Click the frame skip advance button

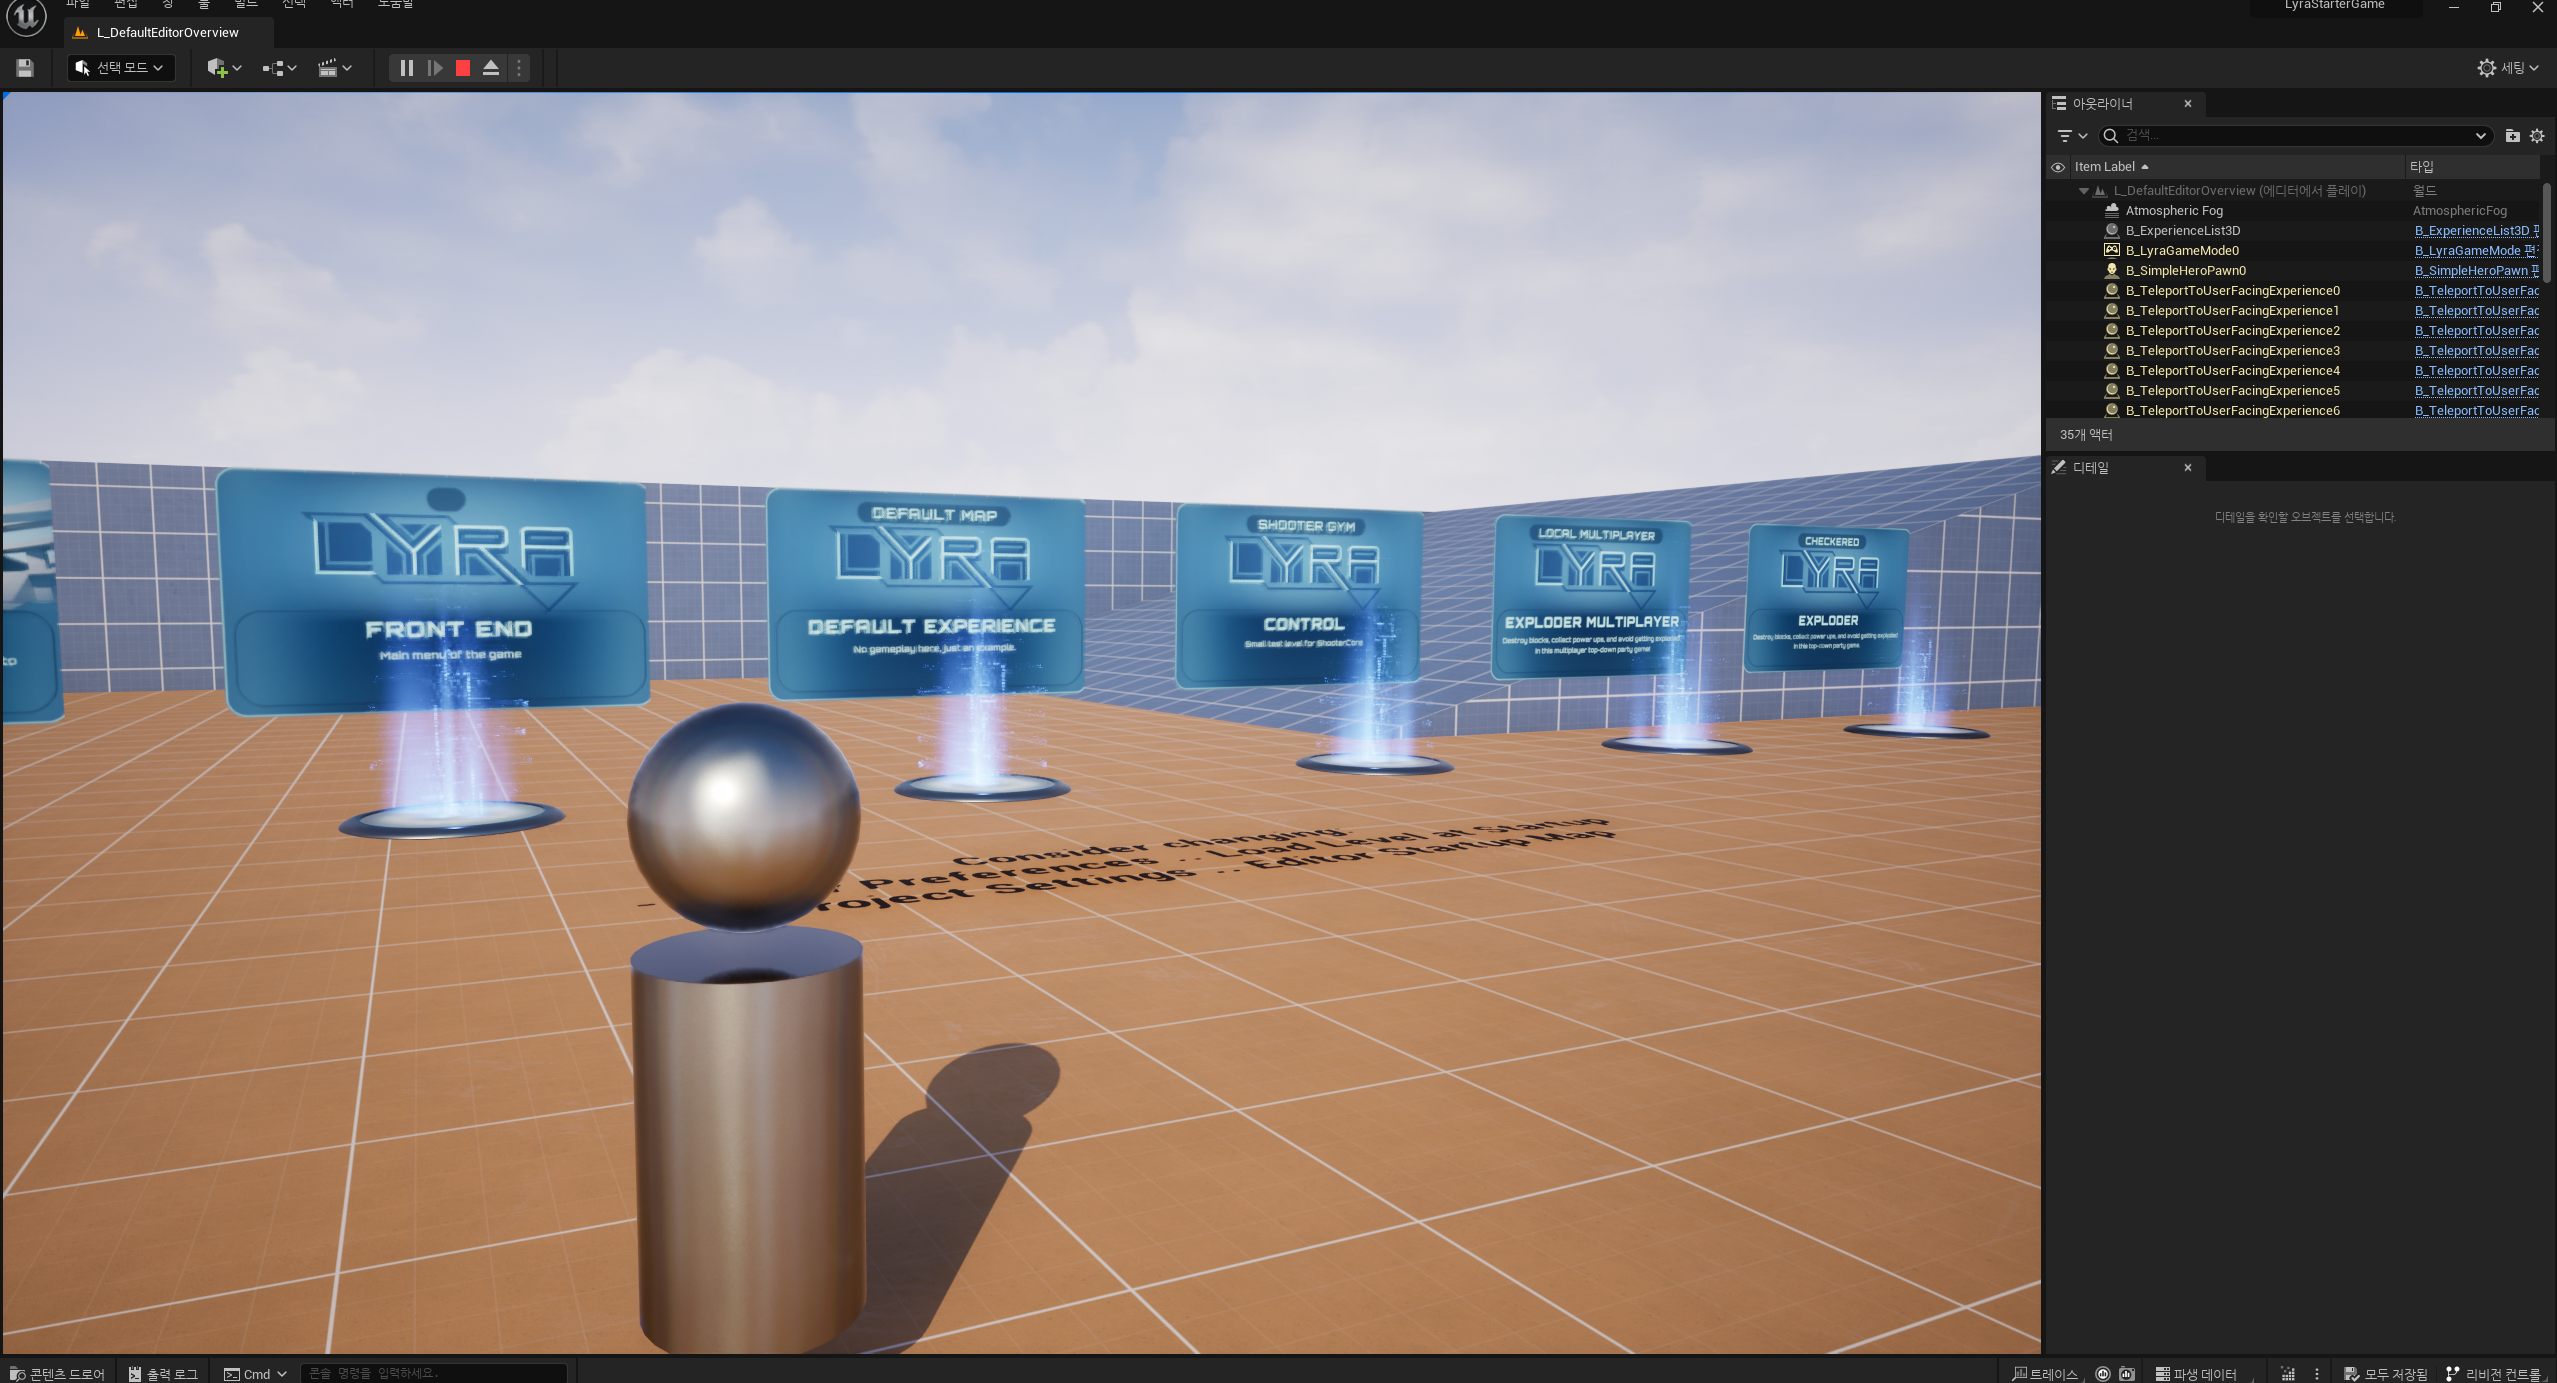coord(435,68)
